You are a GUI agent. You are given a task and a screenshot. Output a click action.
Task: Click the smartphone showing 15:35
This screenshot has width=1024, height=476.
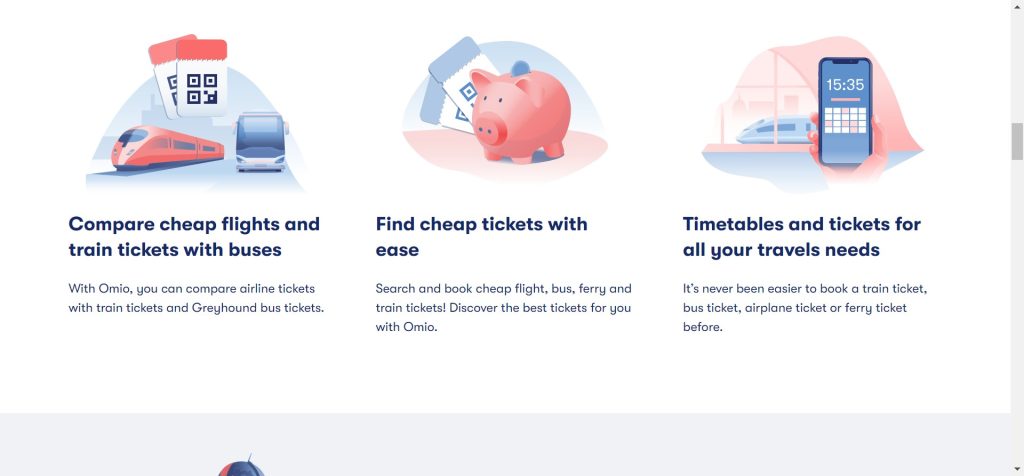point(845,110)
